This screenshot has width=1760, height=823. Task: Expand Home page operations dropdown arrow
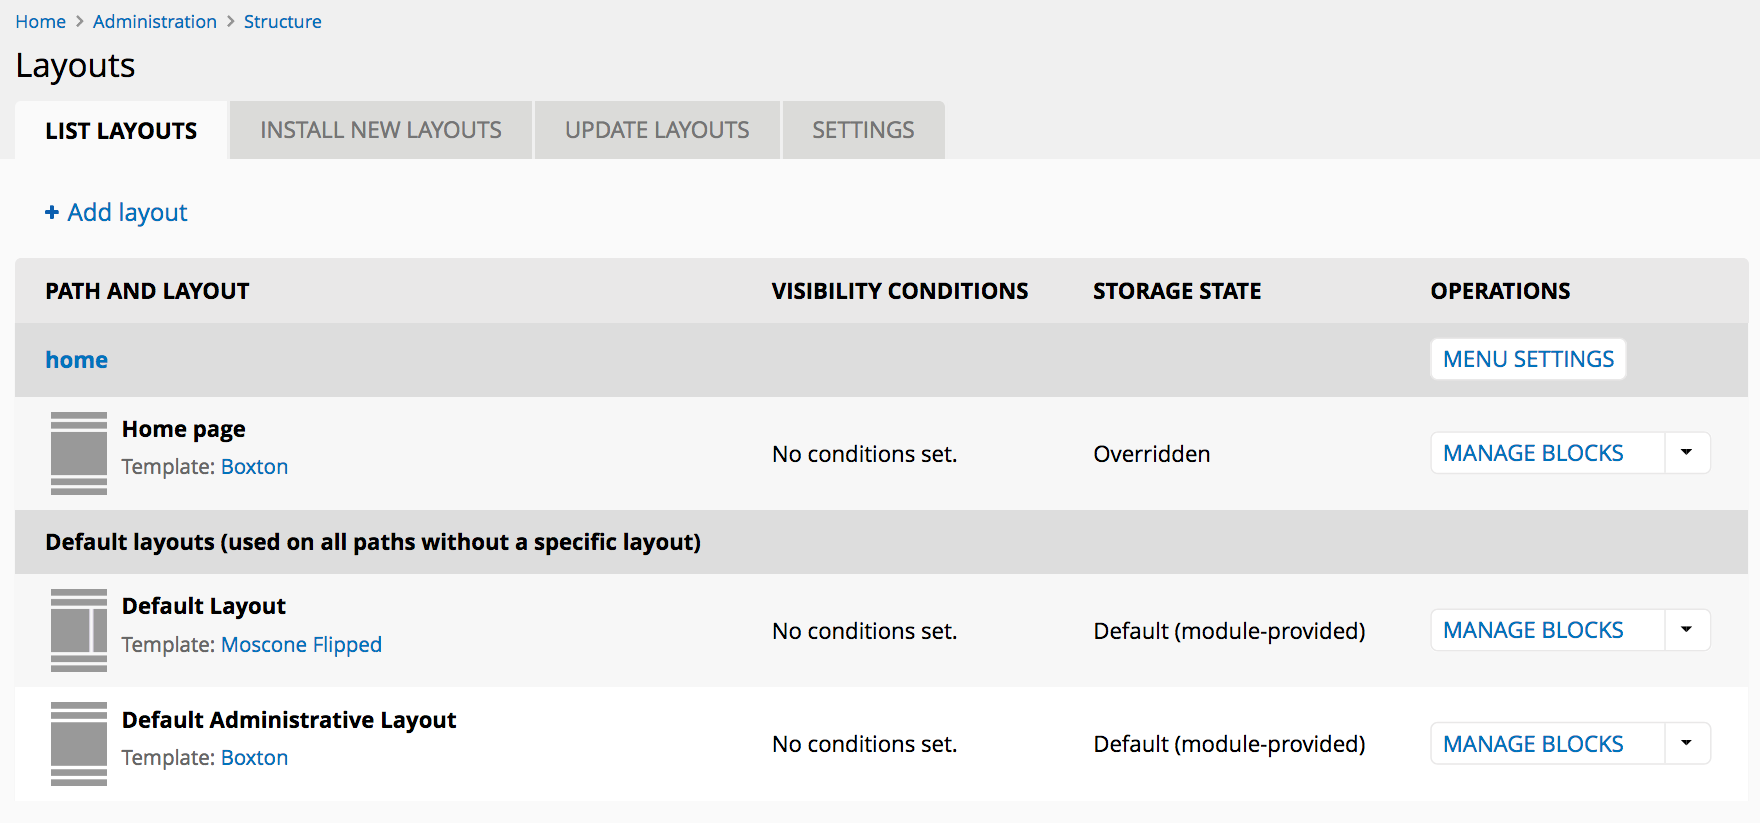1687,453
